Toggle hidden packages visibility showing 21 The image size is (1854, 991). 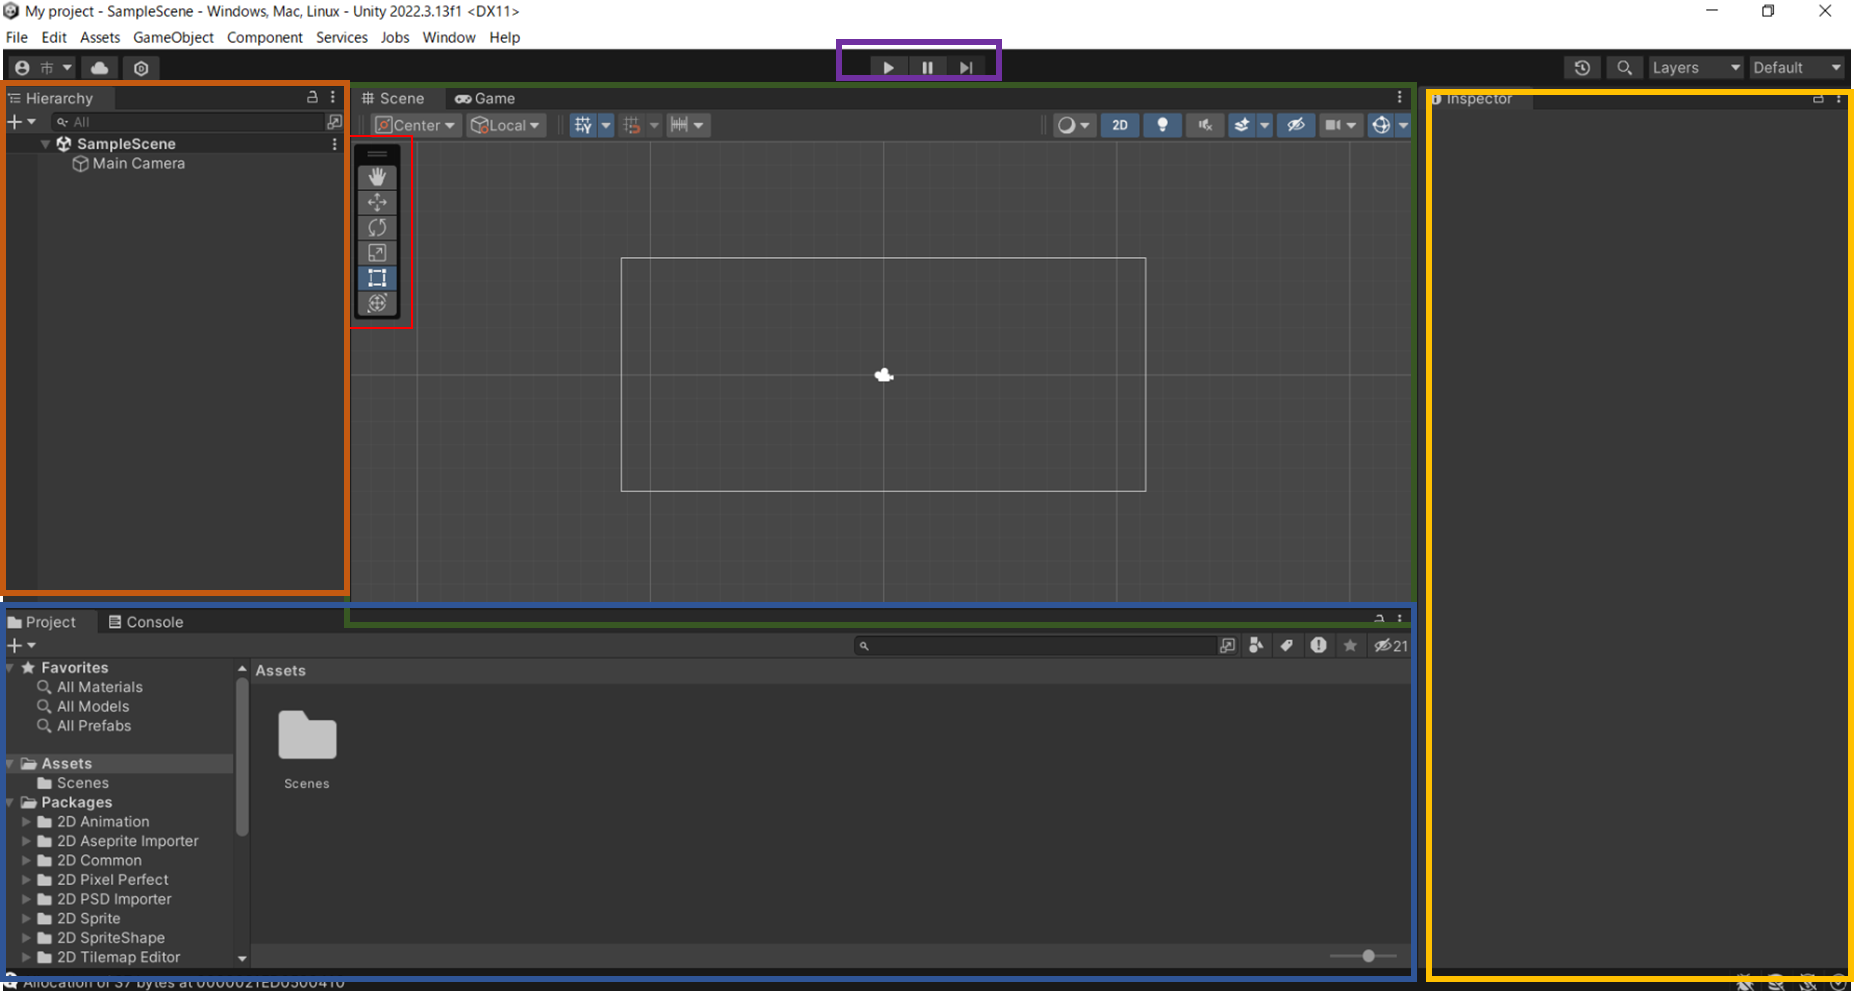click(1390, 646)
